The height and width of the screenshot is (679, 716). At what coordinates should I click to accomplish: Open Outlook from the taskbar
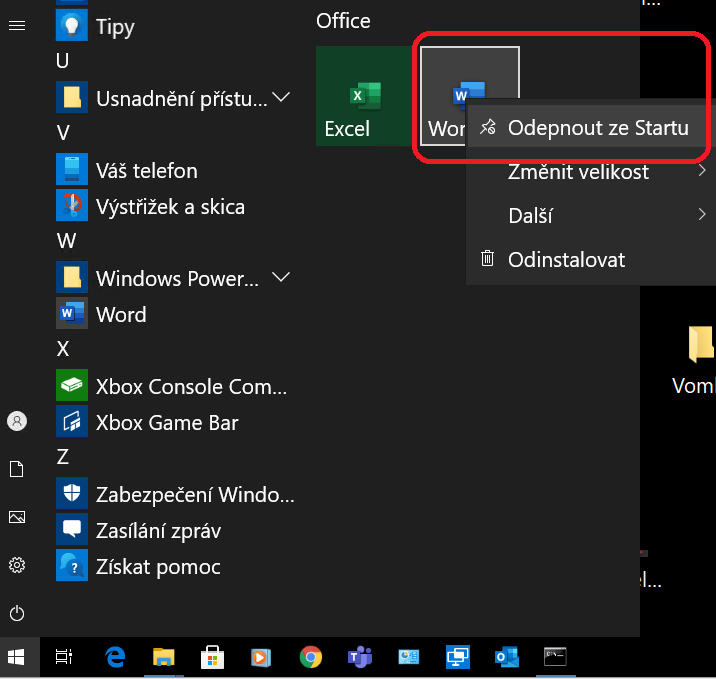506,657
